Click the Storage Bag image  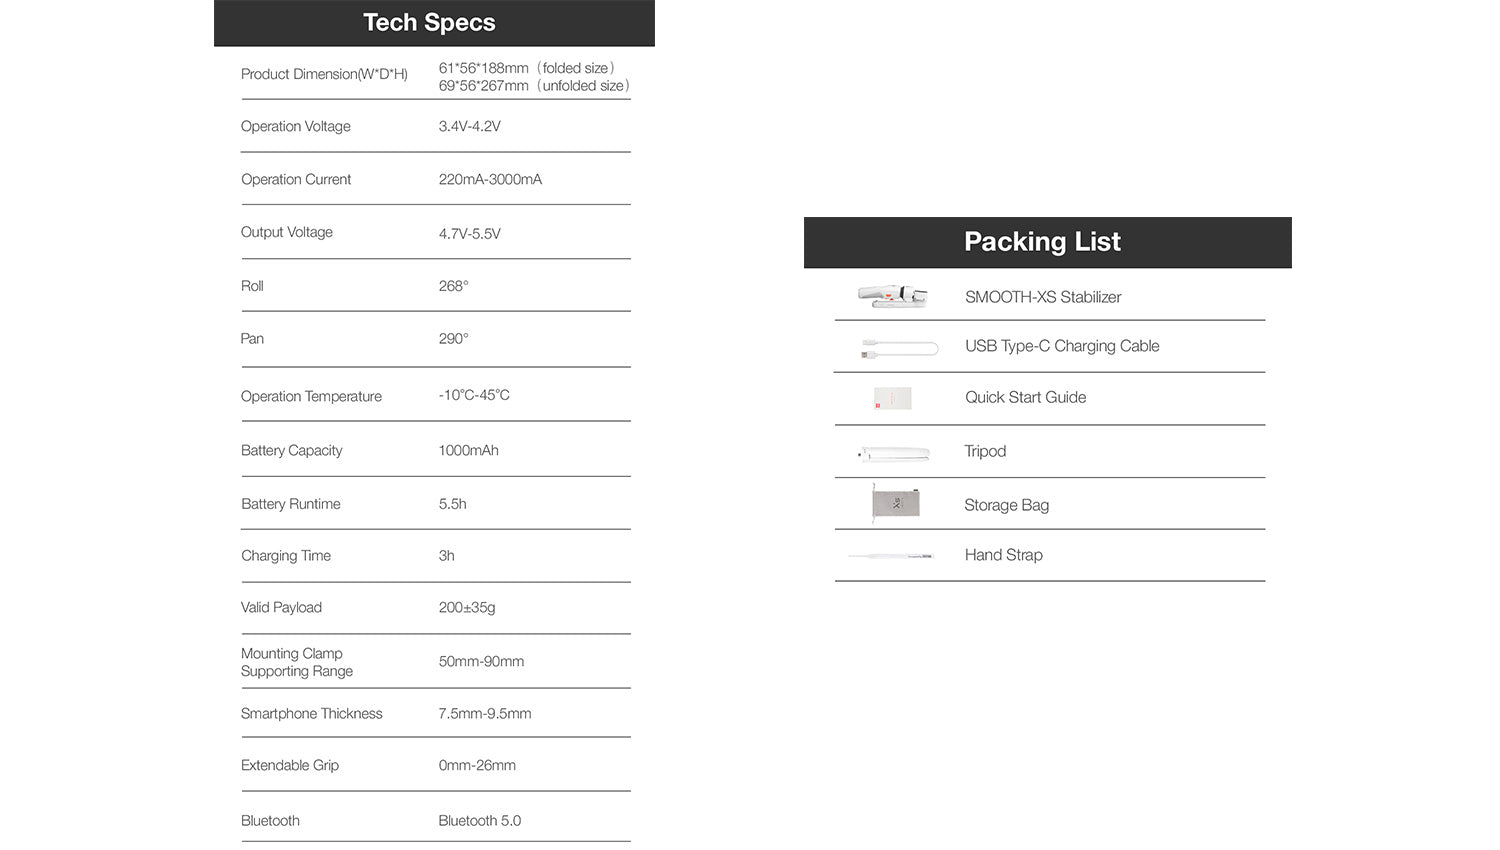tap(895, 503)
